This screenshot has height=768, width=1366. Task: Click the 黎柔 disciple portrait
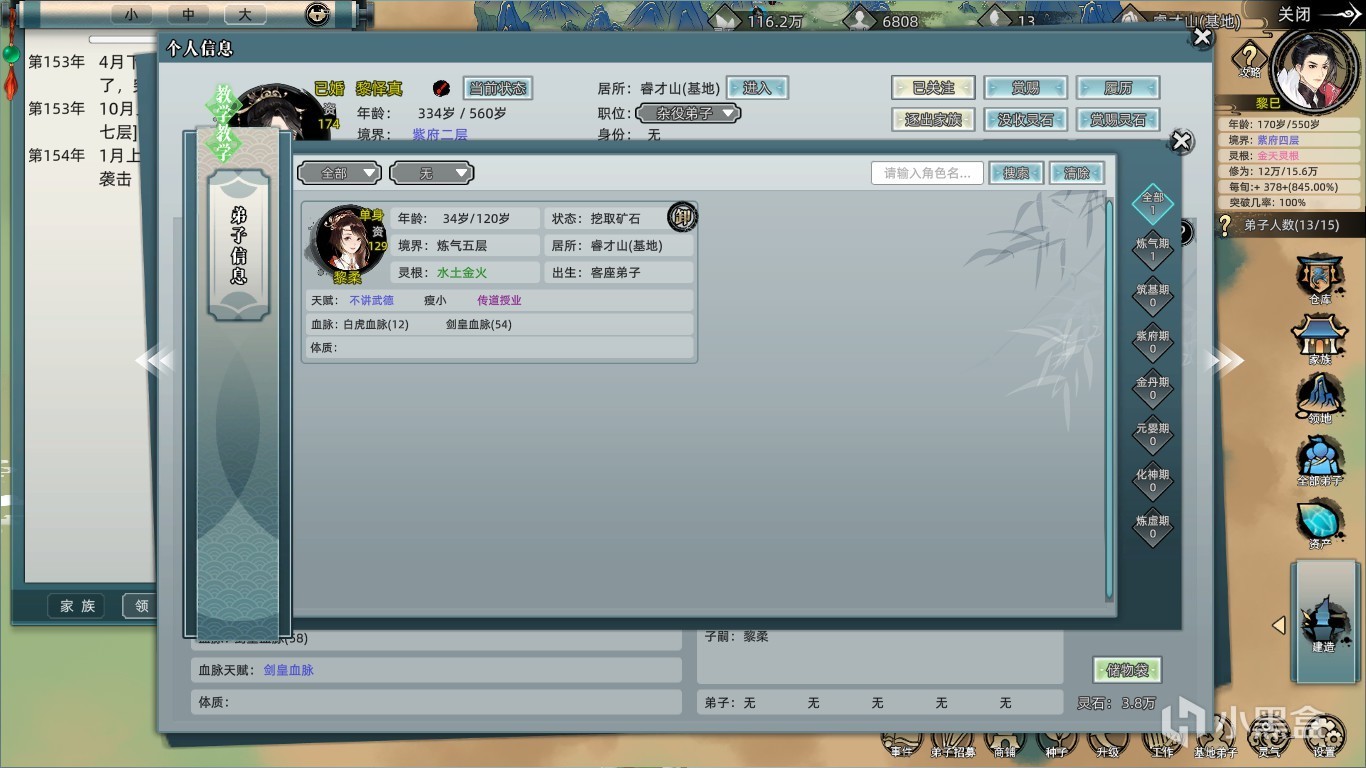tap(345, 241)
